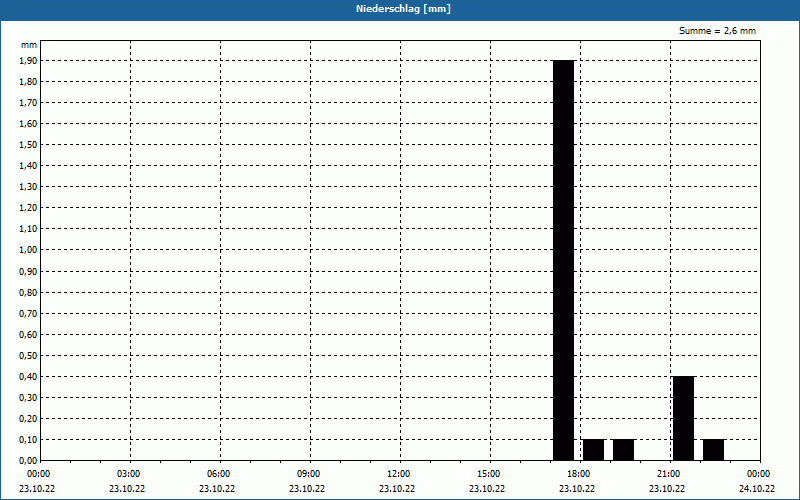Select the 0,10 y-axis value
800x500 pixels.
tap(28, 439)
